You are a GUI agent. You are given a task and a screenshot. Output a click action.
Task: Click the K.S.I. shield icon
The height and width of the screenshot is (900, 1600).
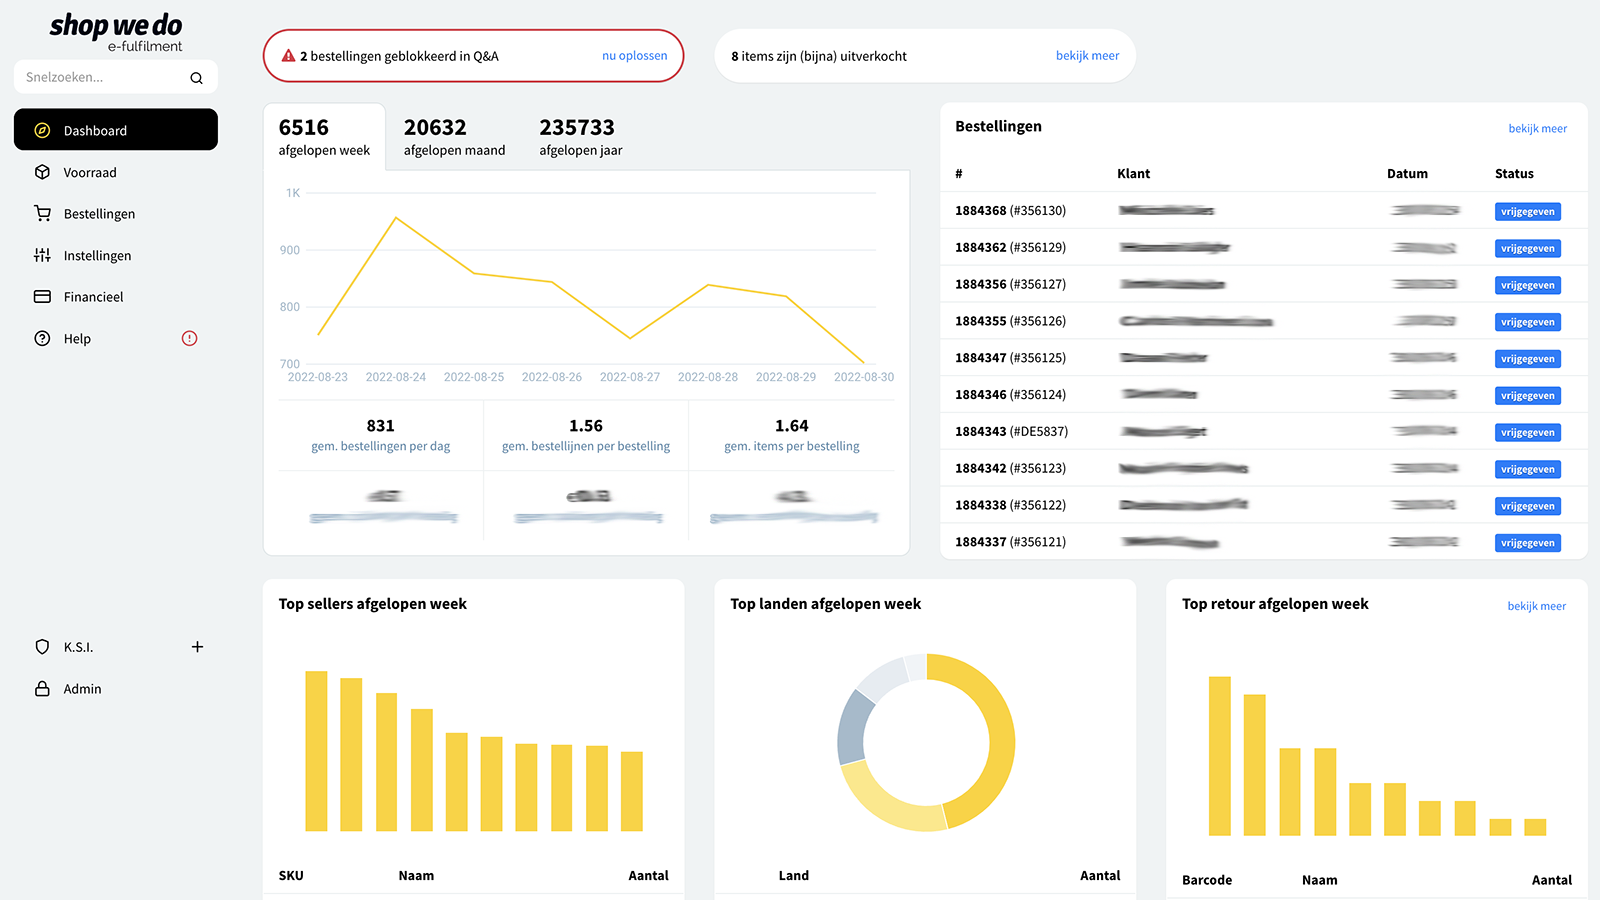42,647
